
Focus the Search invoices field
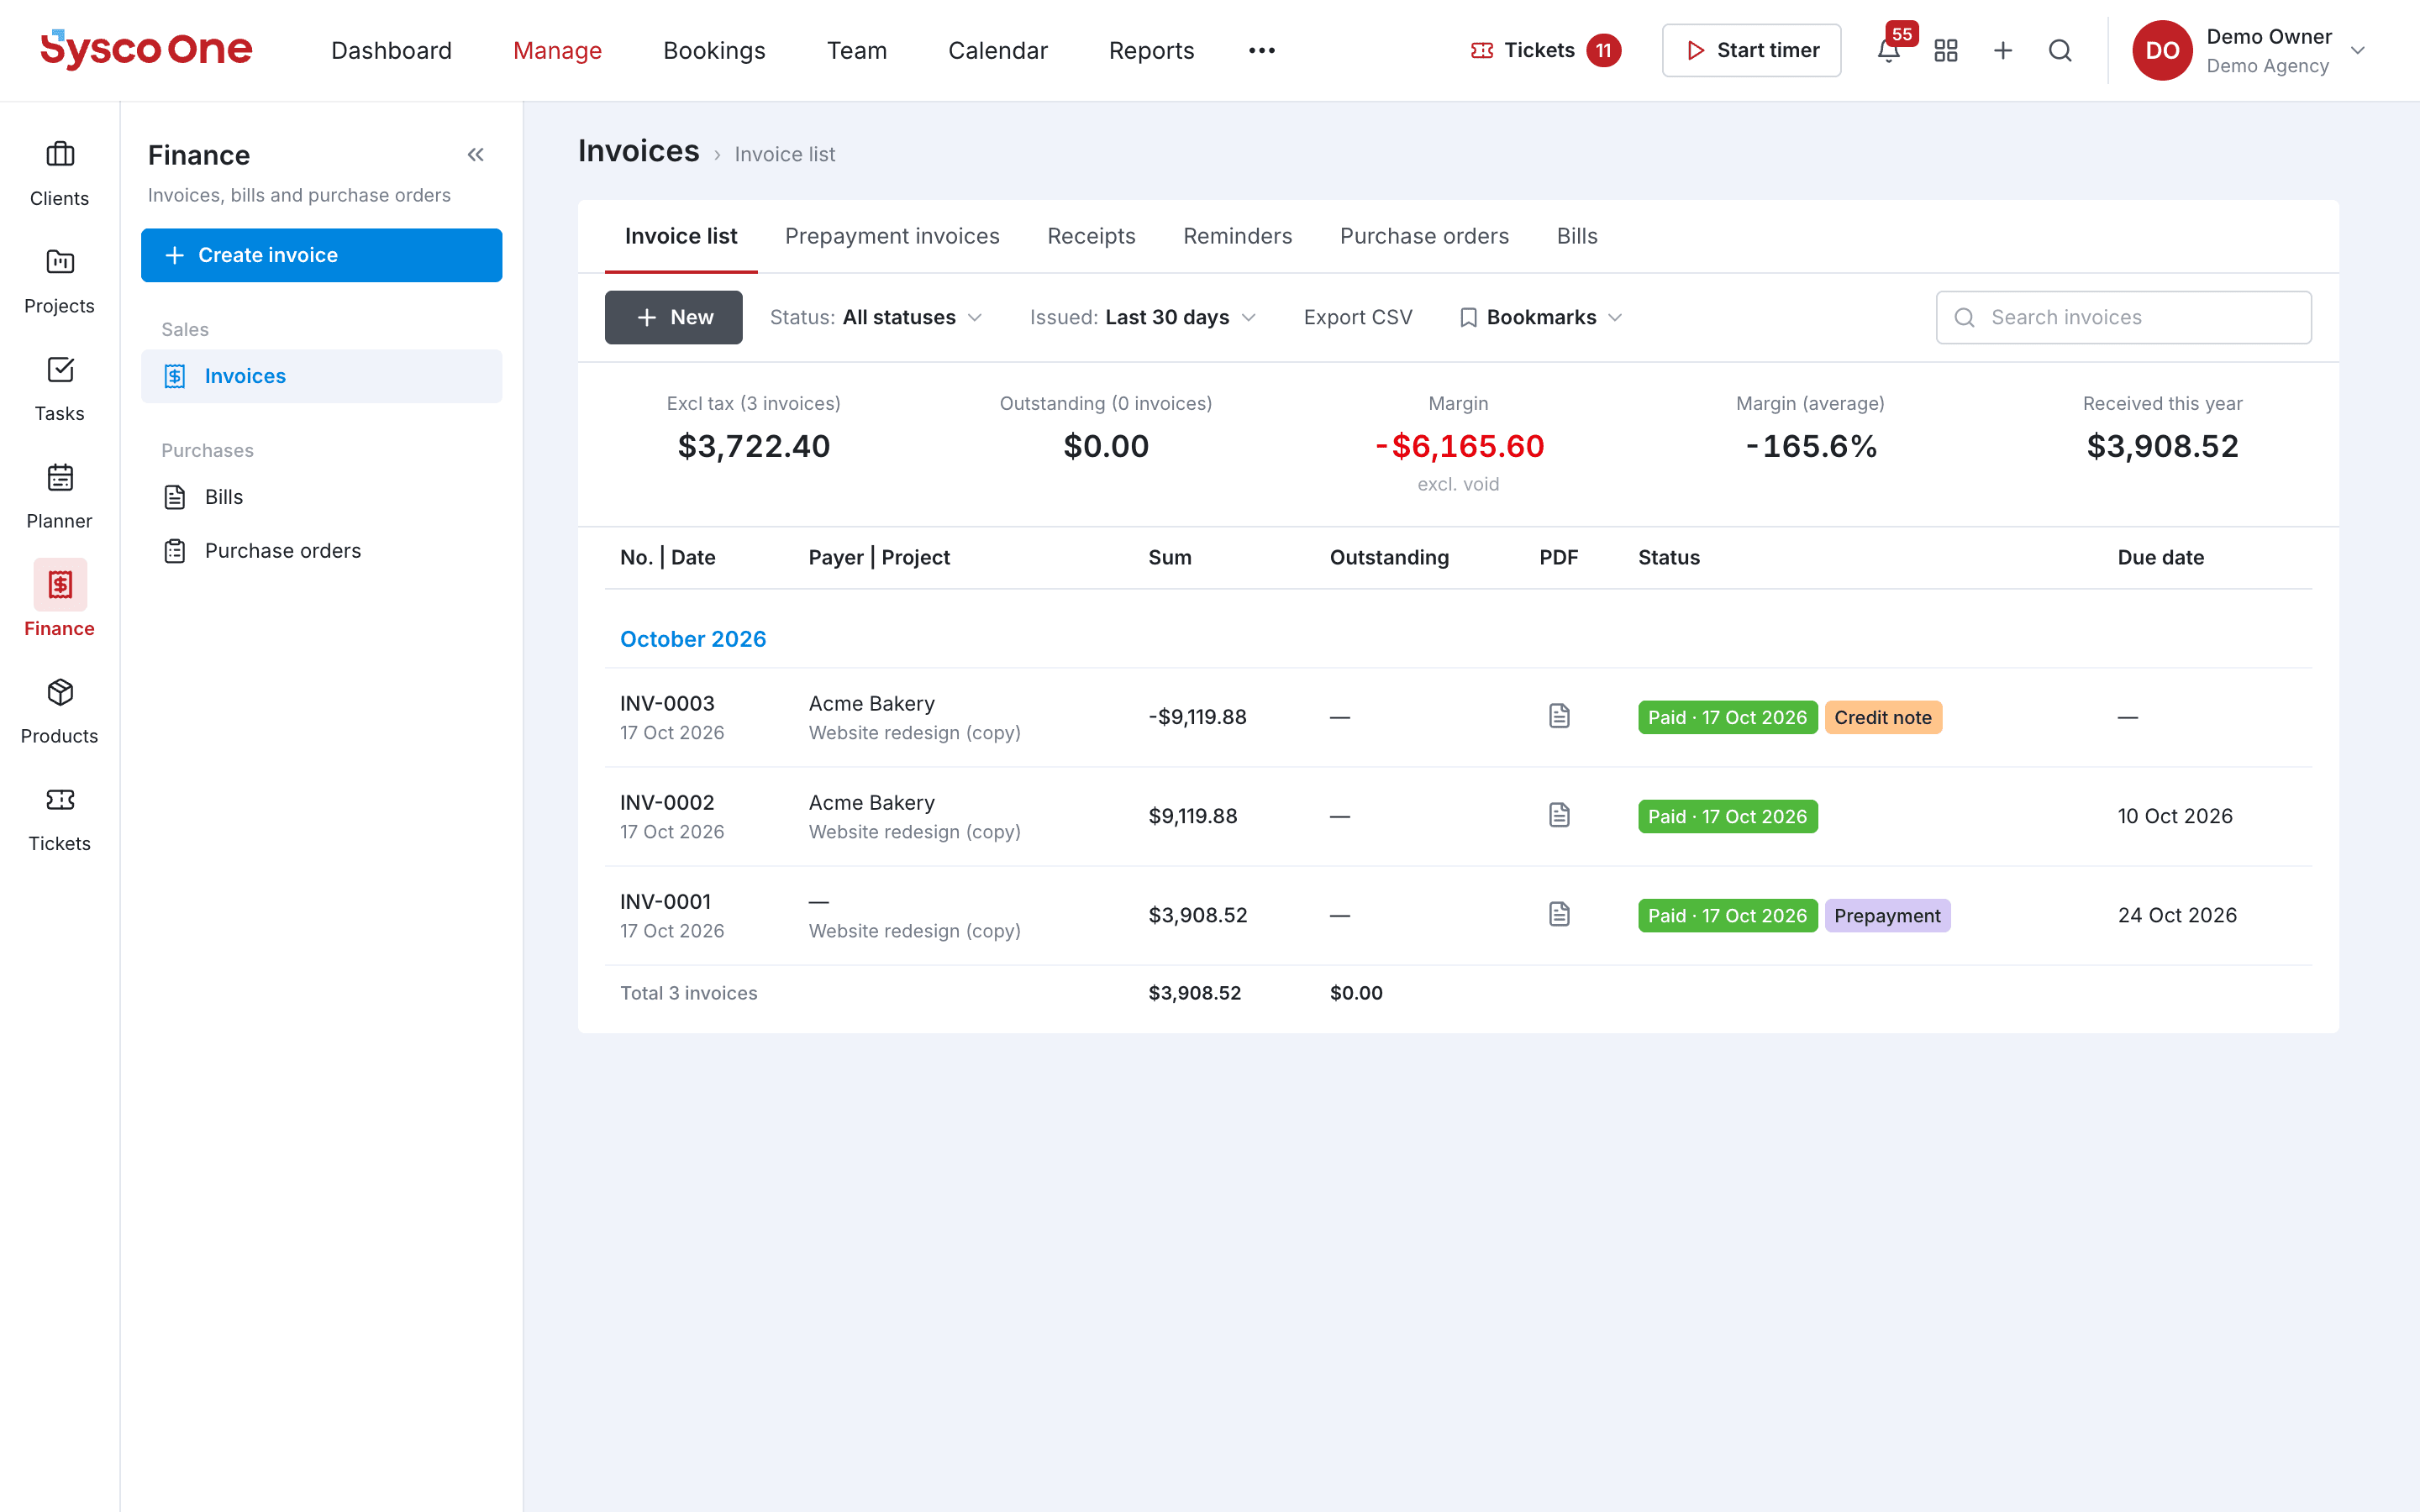2123,317
